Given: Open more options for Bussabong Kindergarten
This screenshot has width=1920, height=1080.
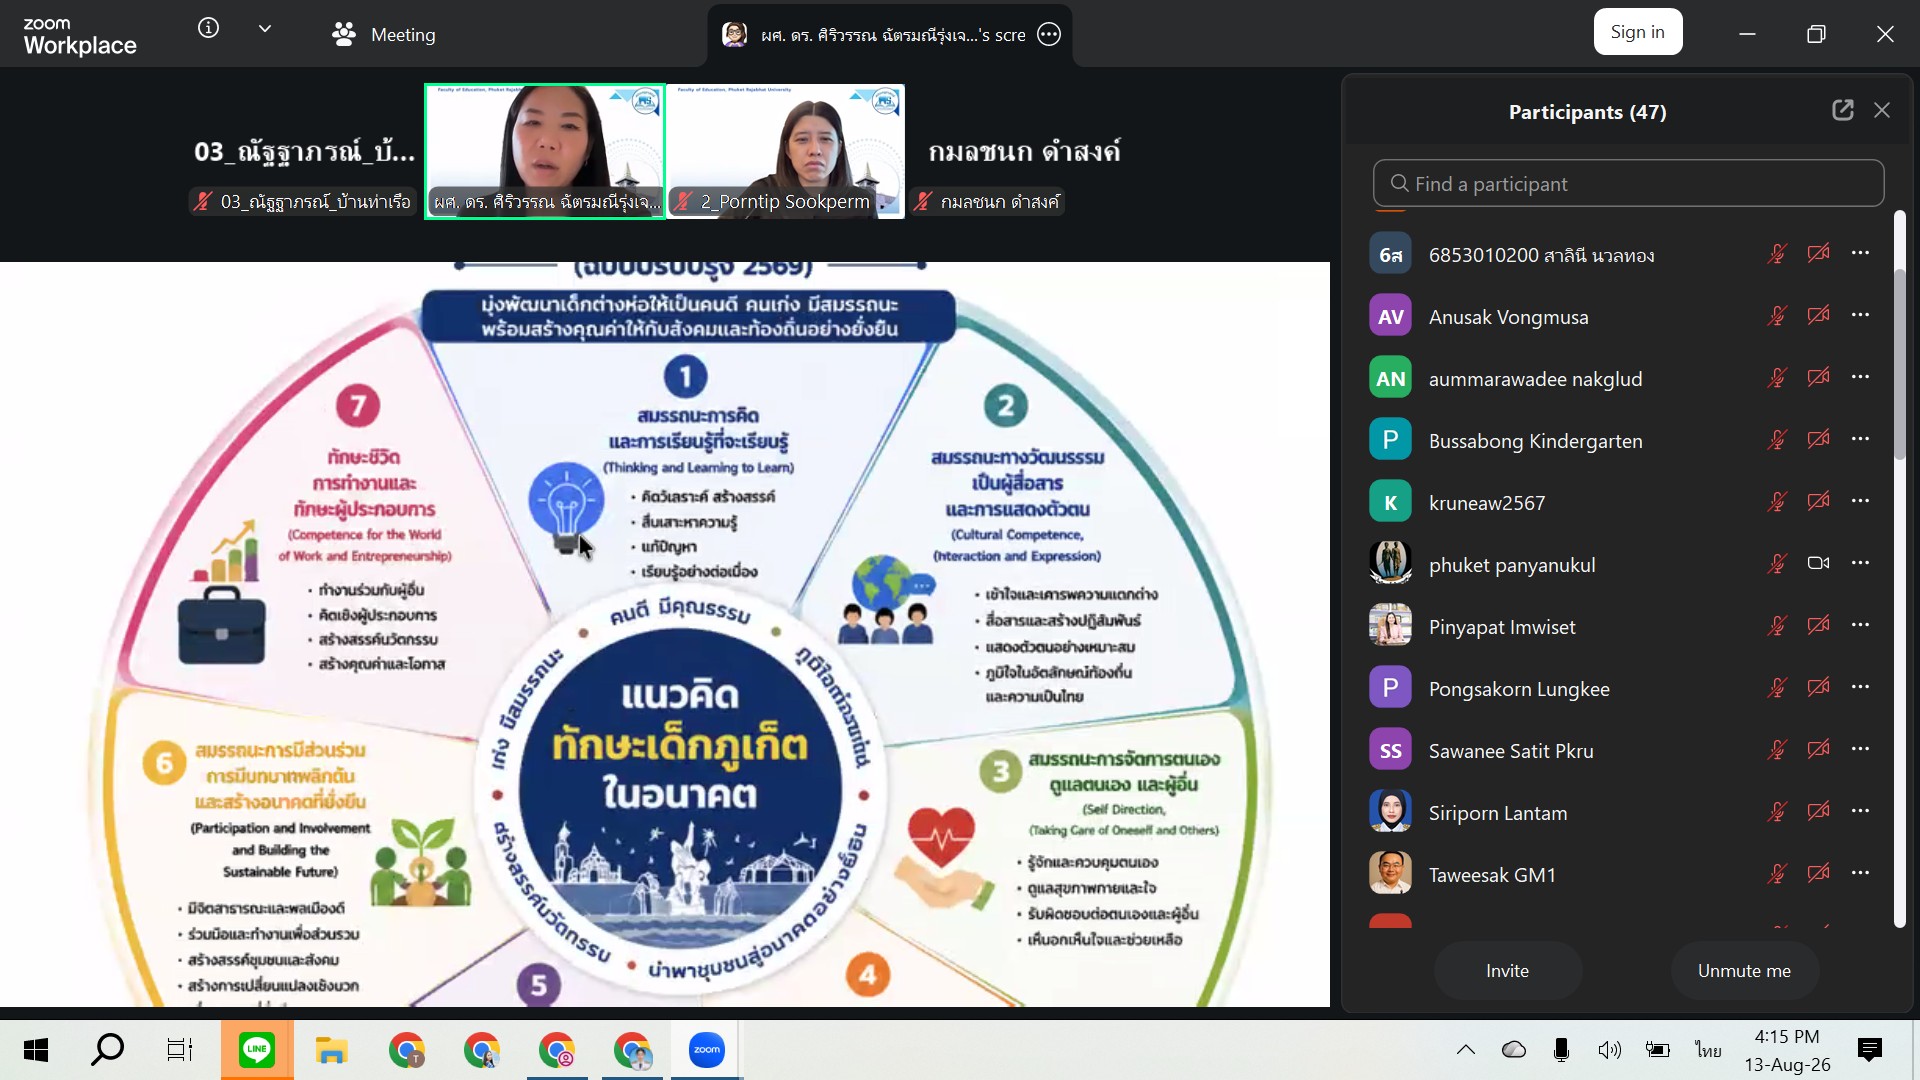Looking at the screenshot, I should coord(1860,439).
